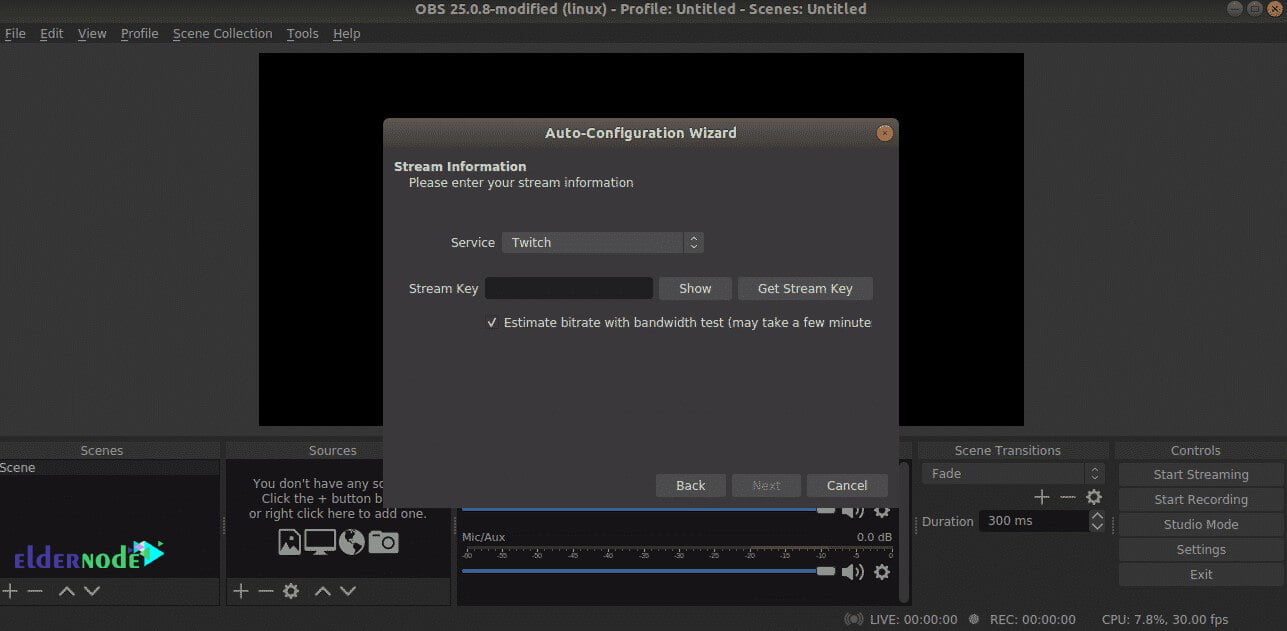This screenshot has width=1287, height=631.
Task: Open transition properties gear in Scene Transitions
Action: pyautogui.click(x=1094, y=497)
